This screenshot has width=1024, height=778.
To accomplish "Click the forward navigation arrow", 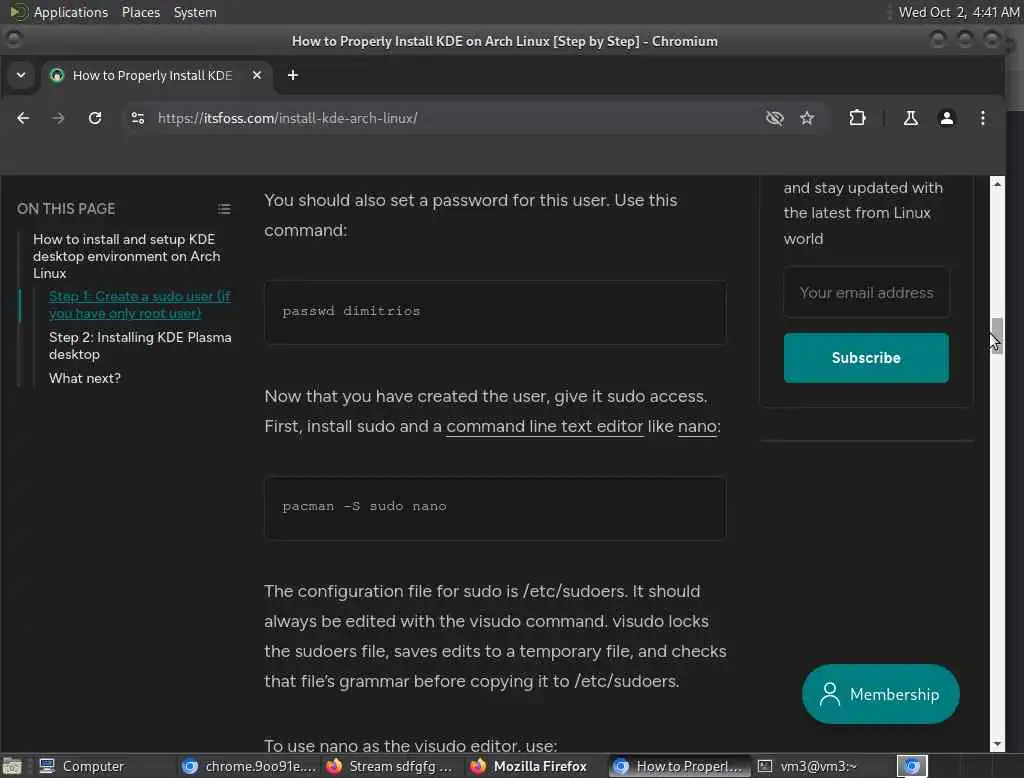I will (x=58, y=118).
